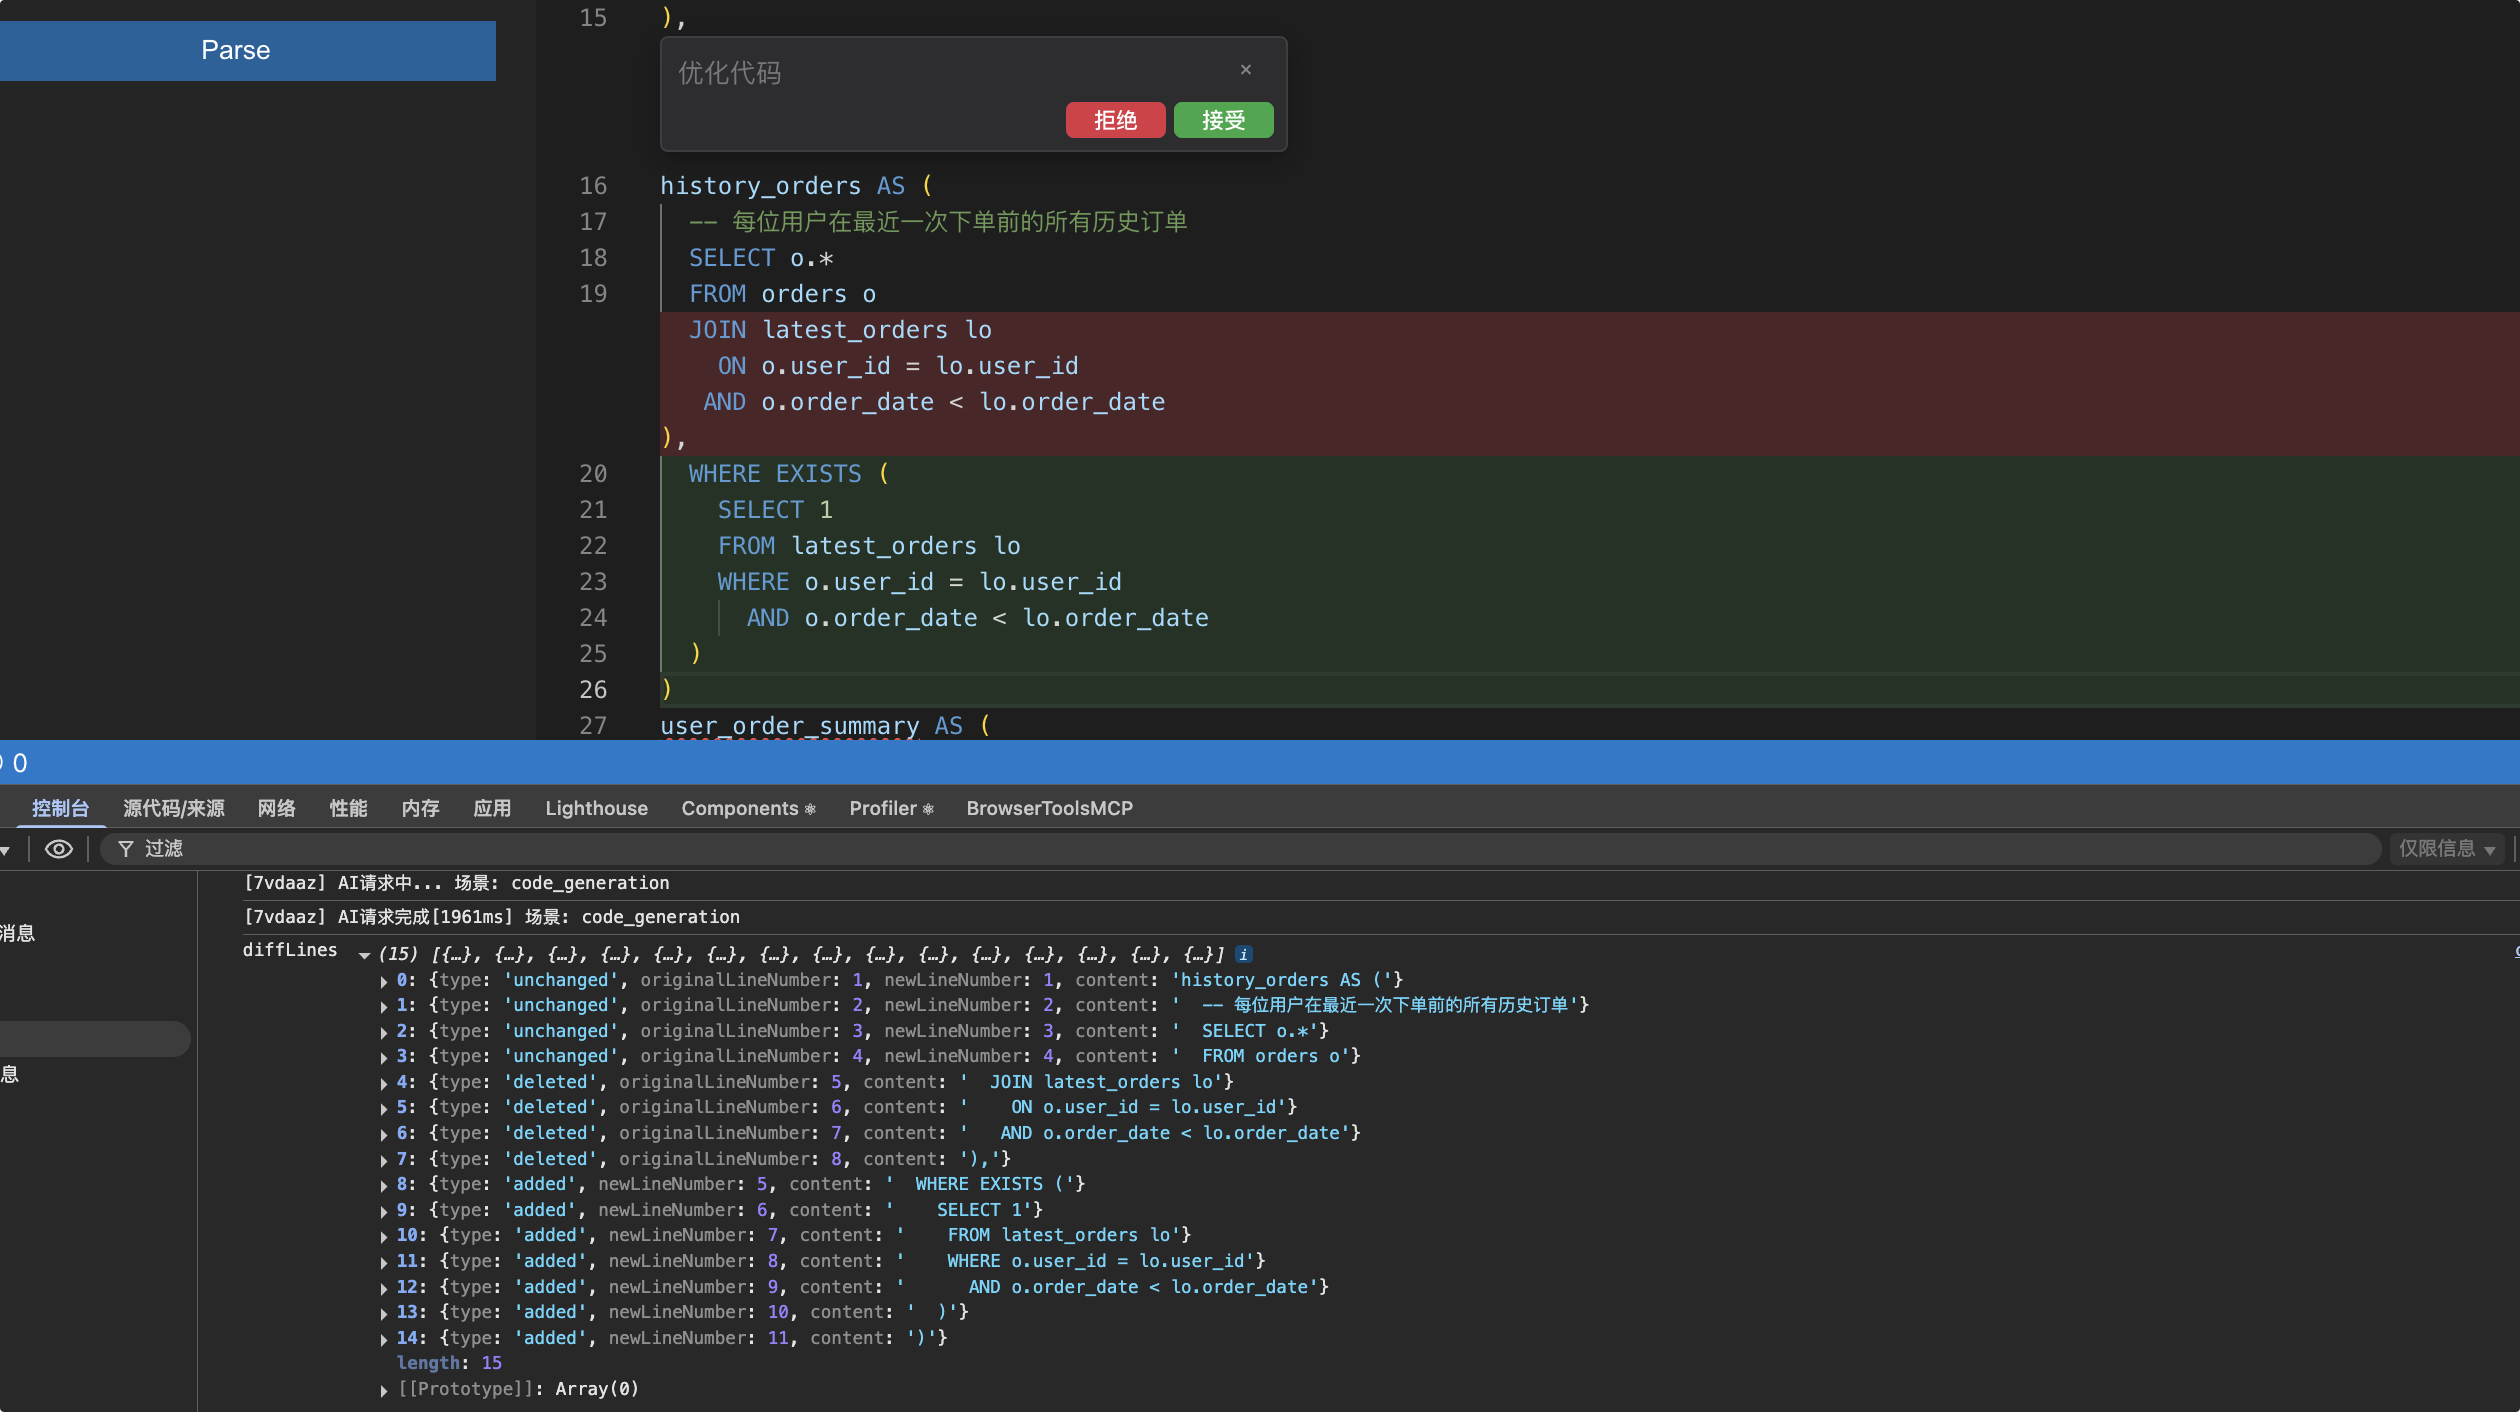The width and height of the screenshot is (2520, 1412).
Task: Expand diffLines item 0 entry
Action: [384, 981]
